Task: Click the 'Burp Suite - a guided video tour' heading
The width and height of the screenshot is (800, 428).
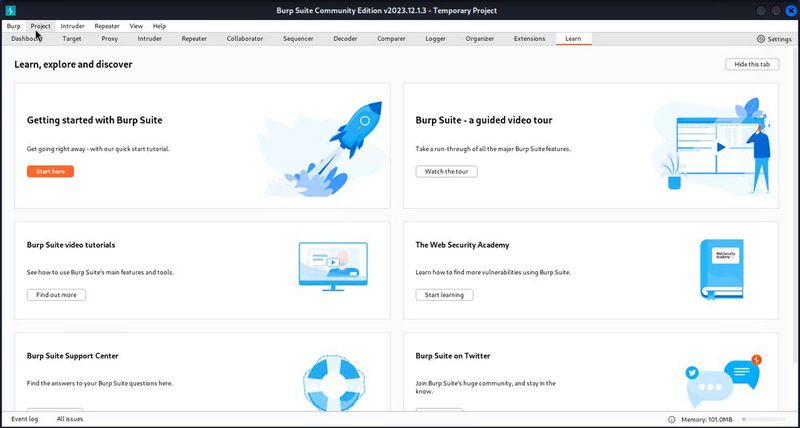Action: pyautogui.click(x=484, y=120)
